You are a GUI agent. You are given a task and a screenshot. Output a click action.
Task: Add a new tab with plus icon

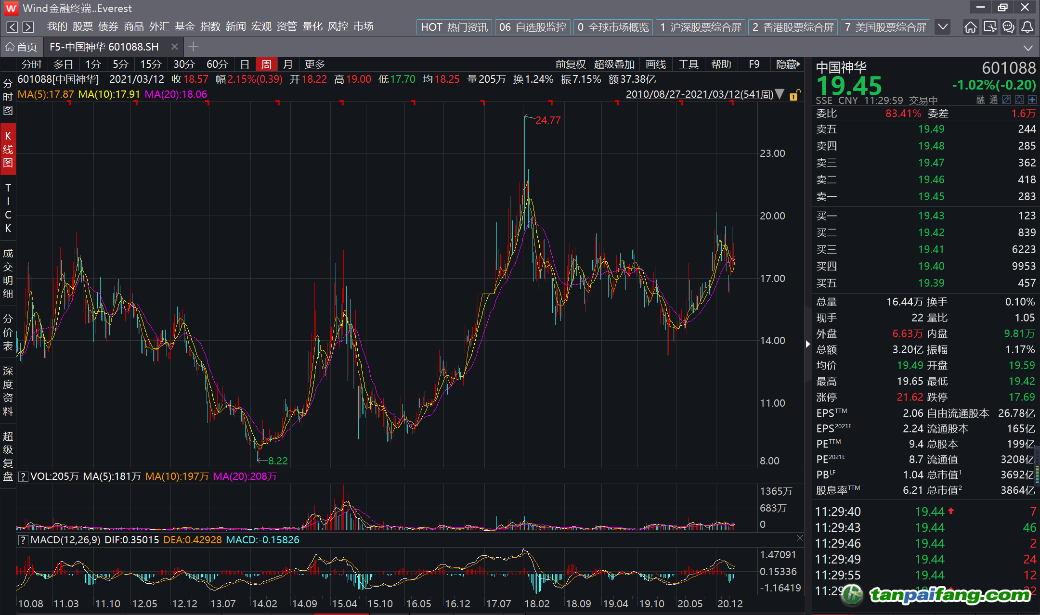coord(193,46)
